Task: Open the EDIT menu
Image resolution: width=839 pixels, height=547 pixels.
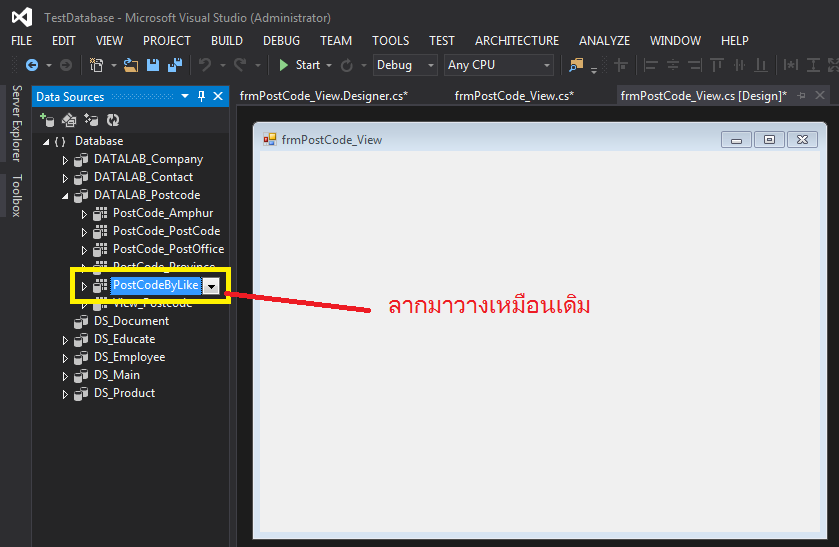Action: click(64, 41)
